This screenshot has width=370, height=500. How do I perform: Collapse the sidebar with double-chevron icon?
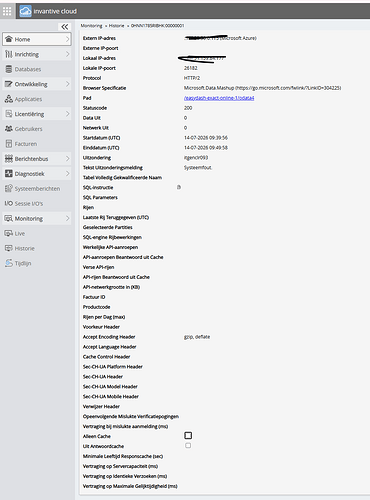(x=65, y=27)
